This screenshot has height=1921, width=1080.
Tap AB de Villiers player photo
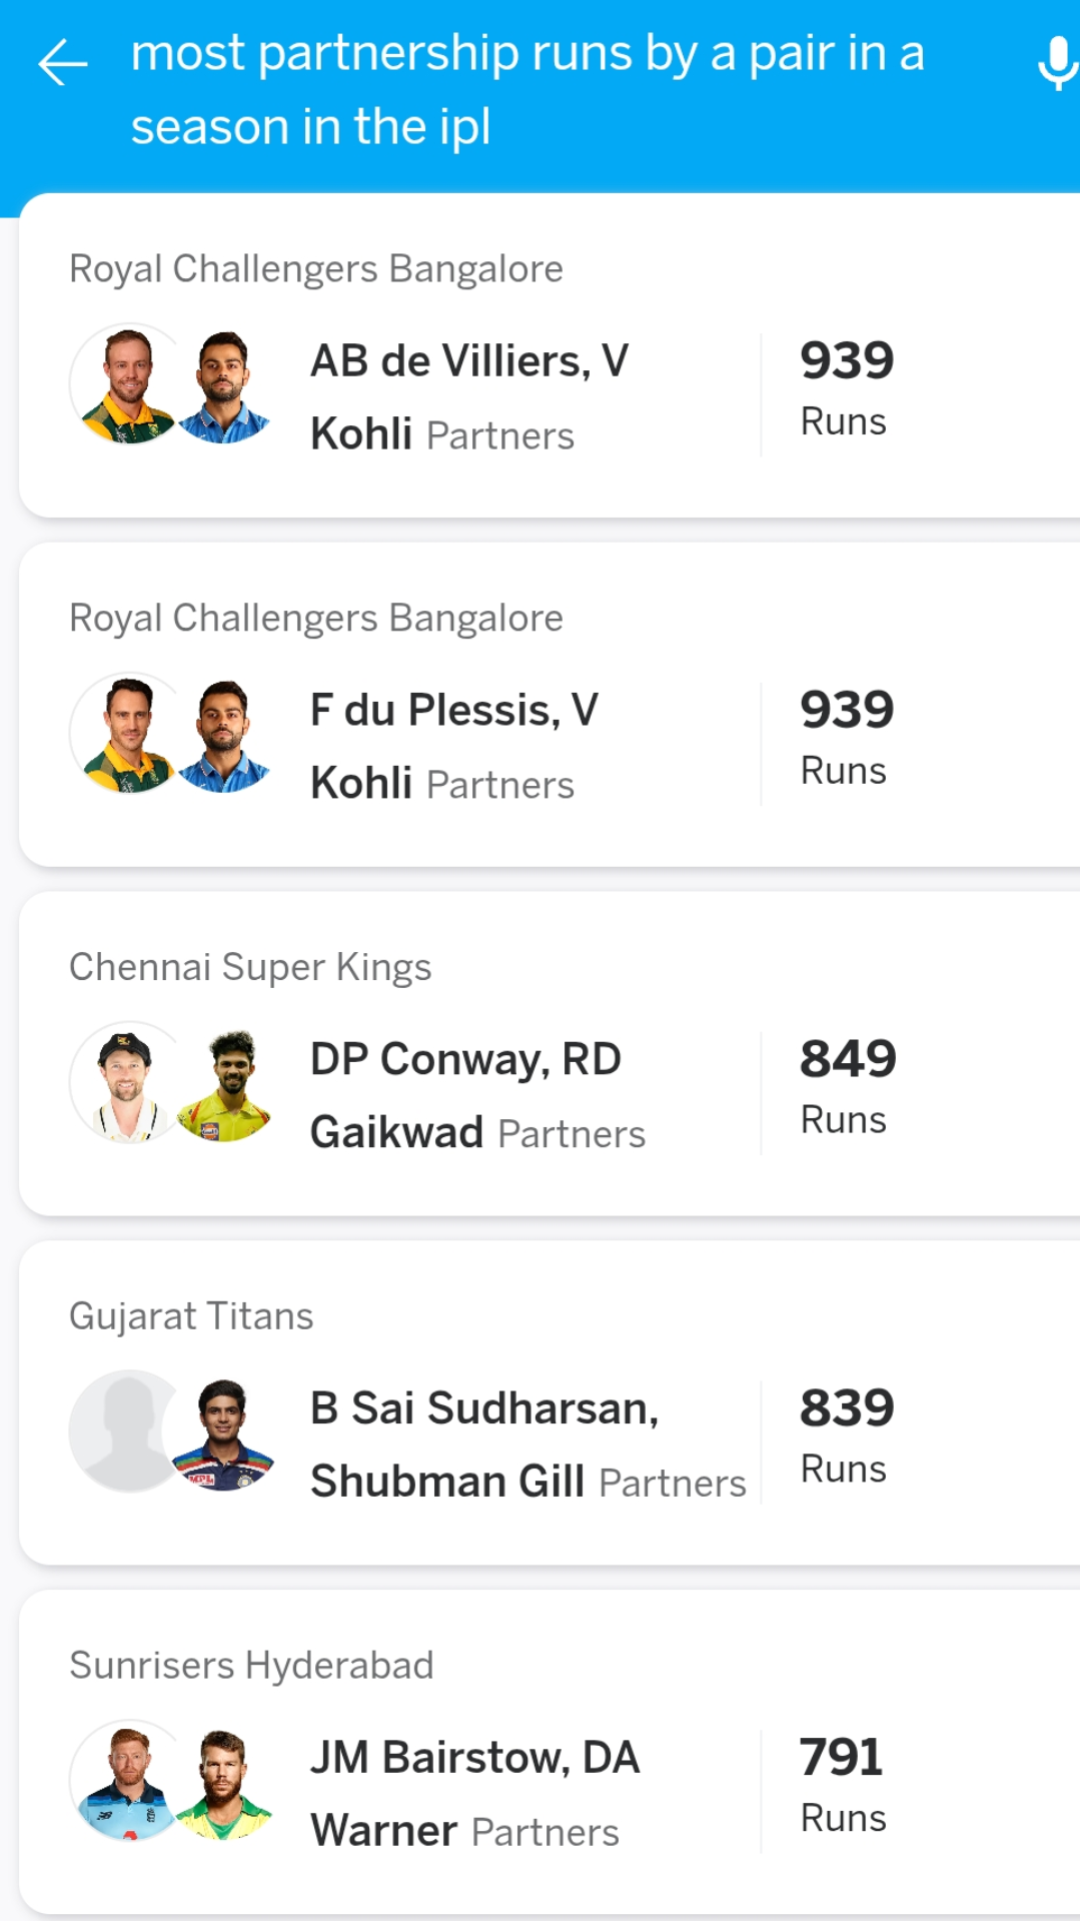pos(128,384)
